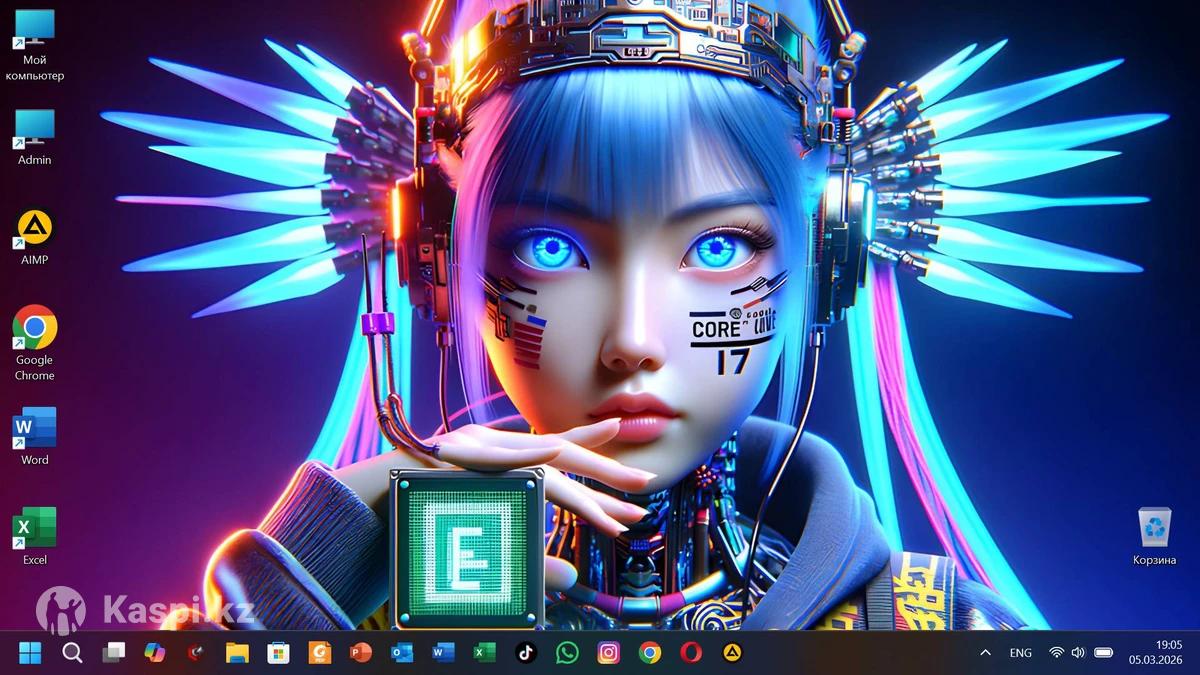Open the ENG input language switcher
Image resolution: width=1200 pixels, height=675 pixels.
coord(1020,653)
